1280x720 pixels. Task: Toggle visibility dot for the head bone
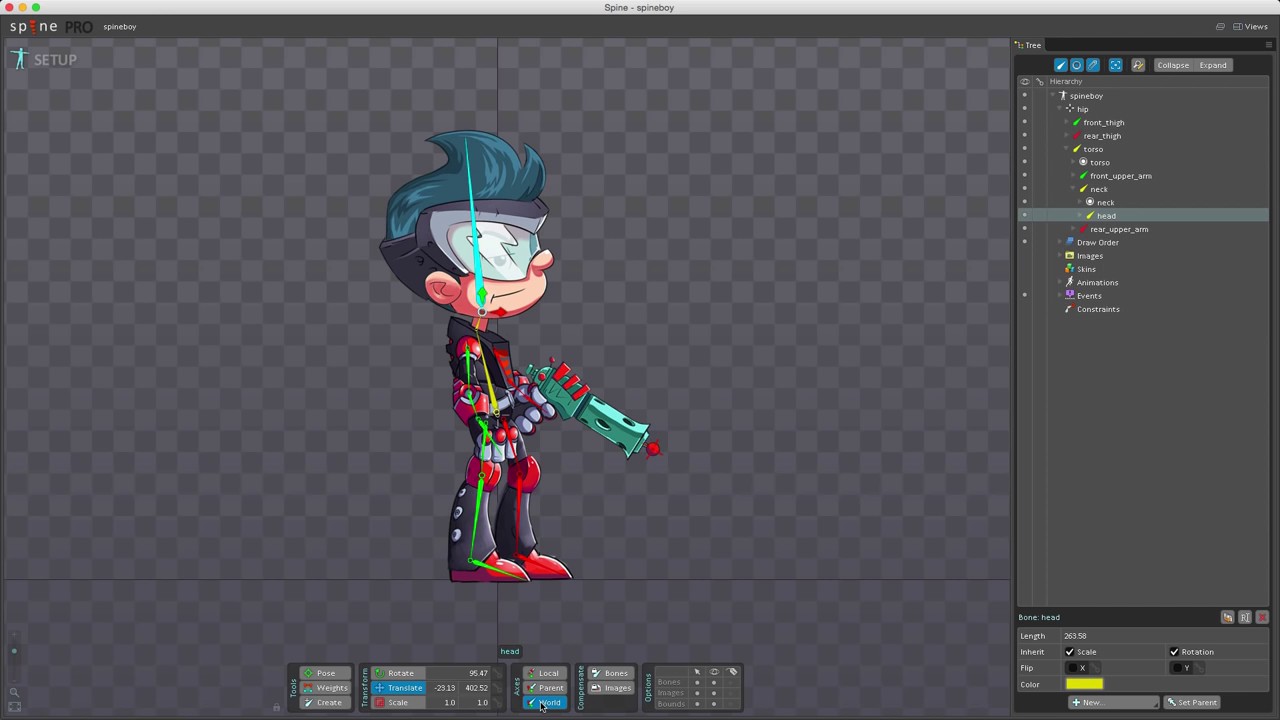coord(1024,216)
